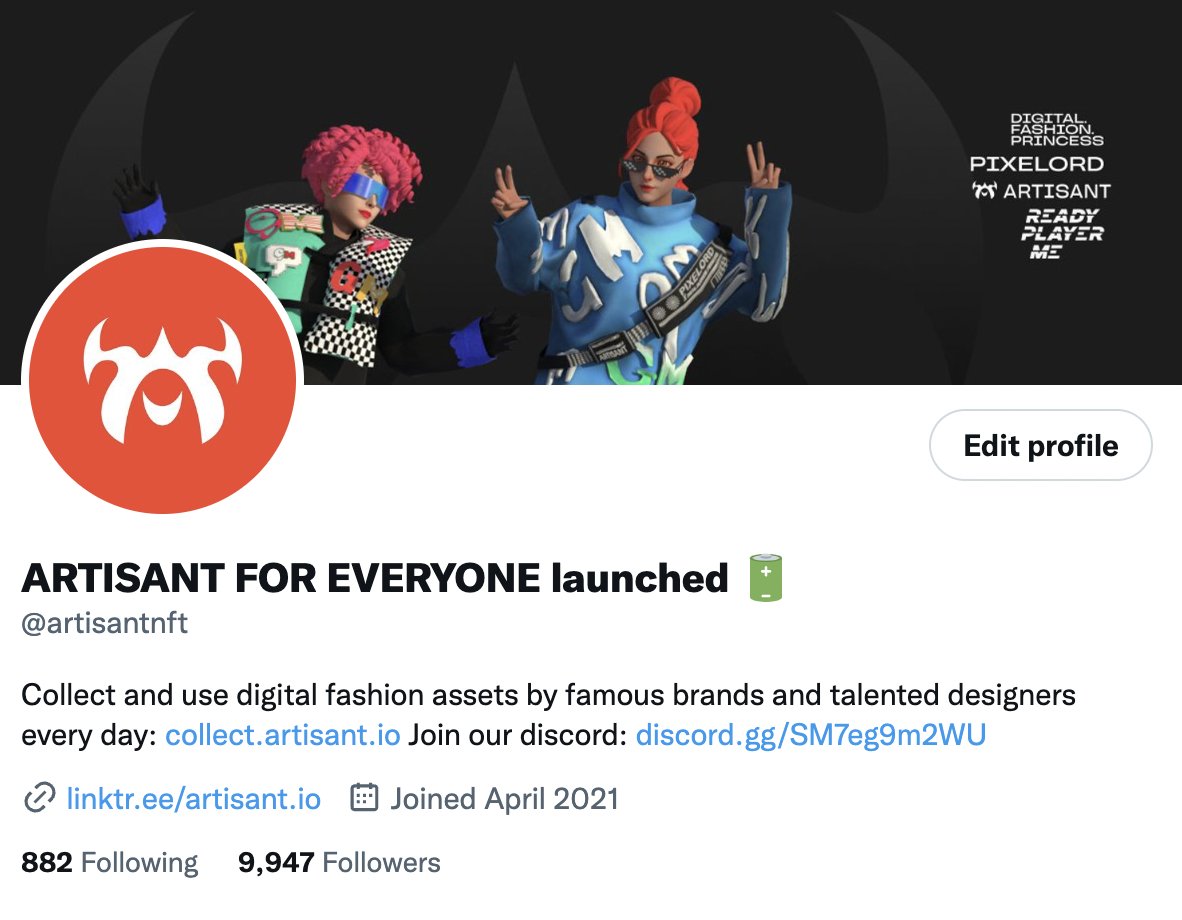This screenshot has height=920, width=1182.
Task: Click the @artisantnft handle text
Action: click(x=105, y=623)
